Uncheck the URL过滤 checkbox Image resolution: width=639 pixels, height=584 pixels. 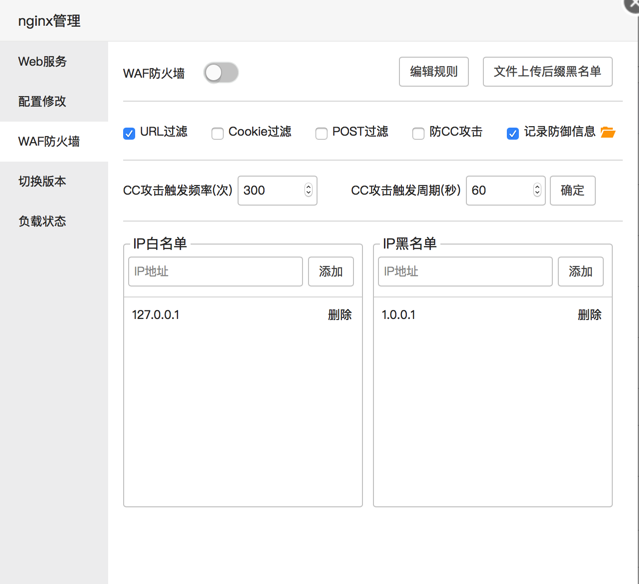tap(129, 133)
